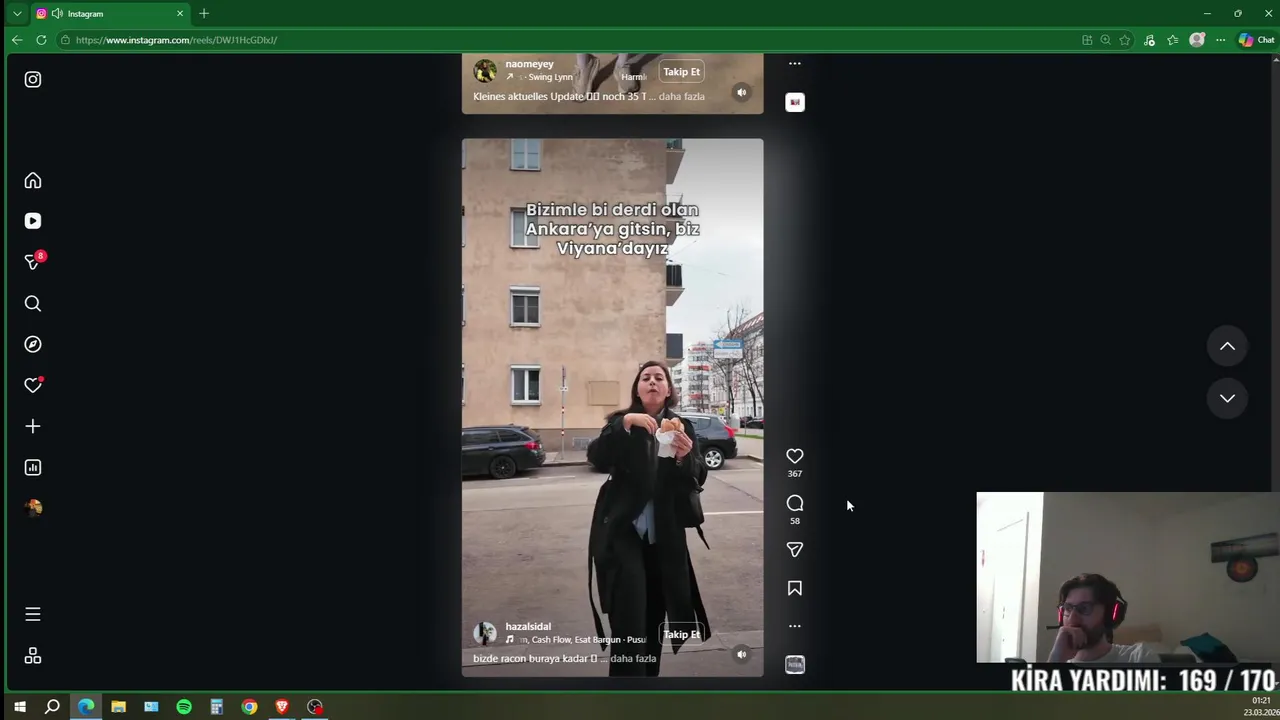
Task: Open a new browser tab
Action: click(204, 14)
